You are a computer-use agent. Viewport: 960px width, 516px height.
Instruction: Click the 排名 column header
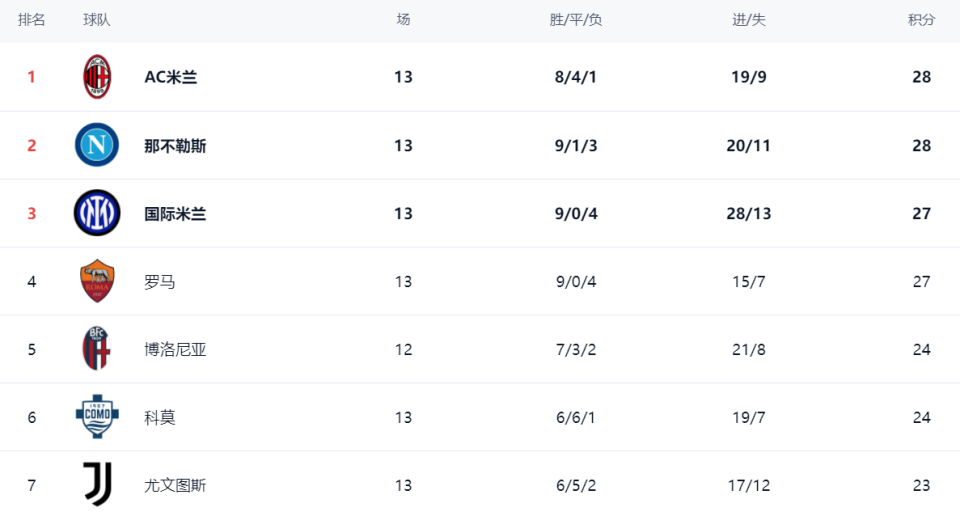(x=32, y=20)
